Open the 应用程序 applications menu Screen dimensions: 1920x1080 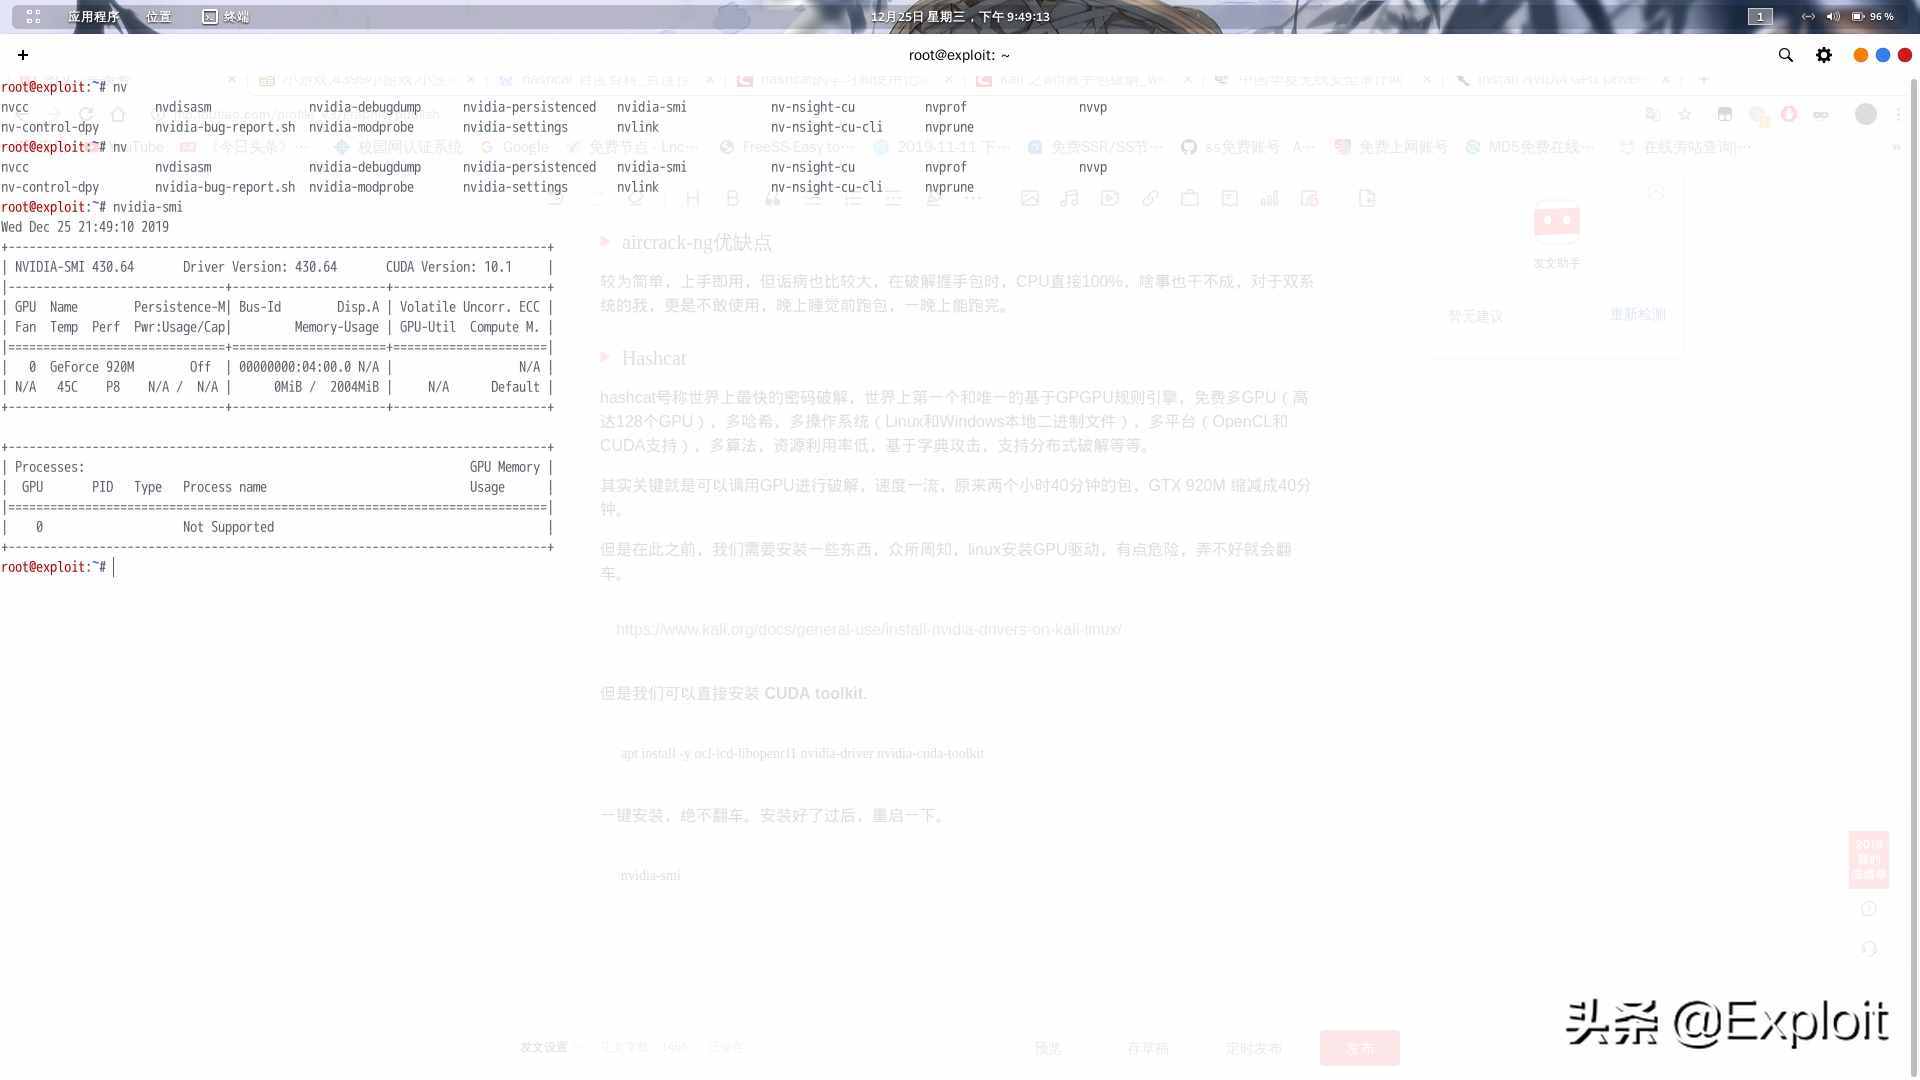click(91, 15)
